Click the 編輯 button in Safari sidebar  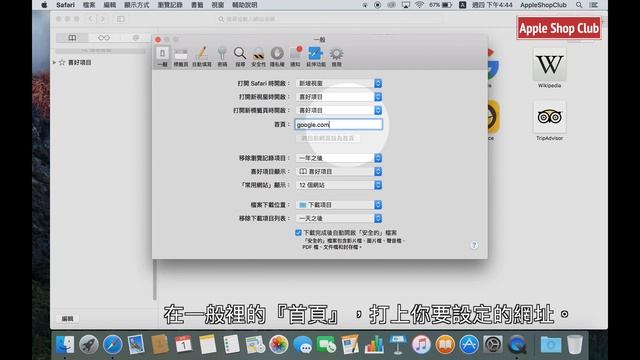click(68, 318)
